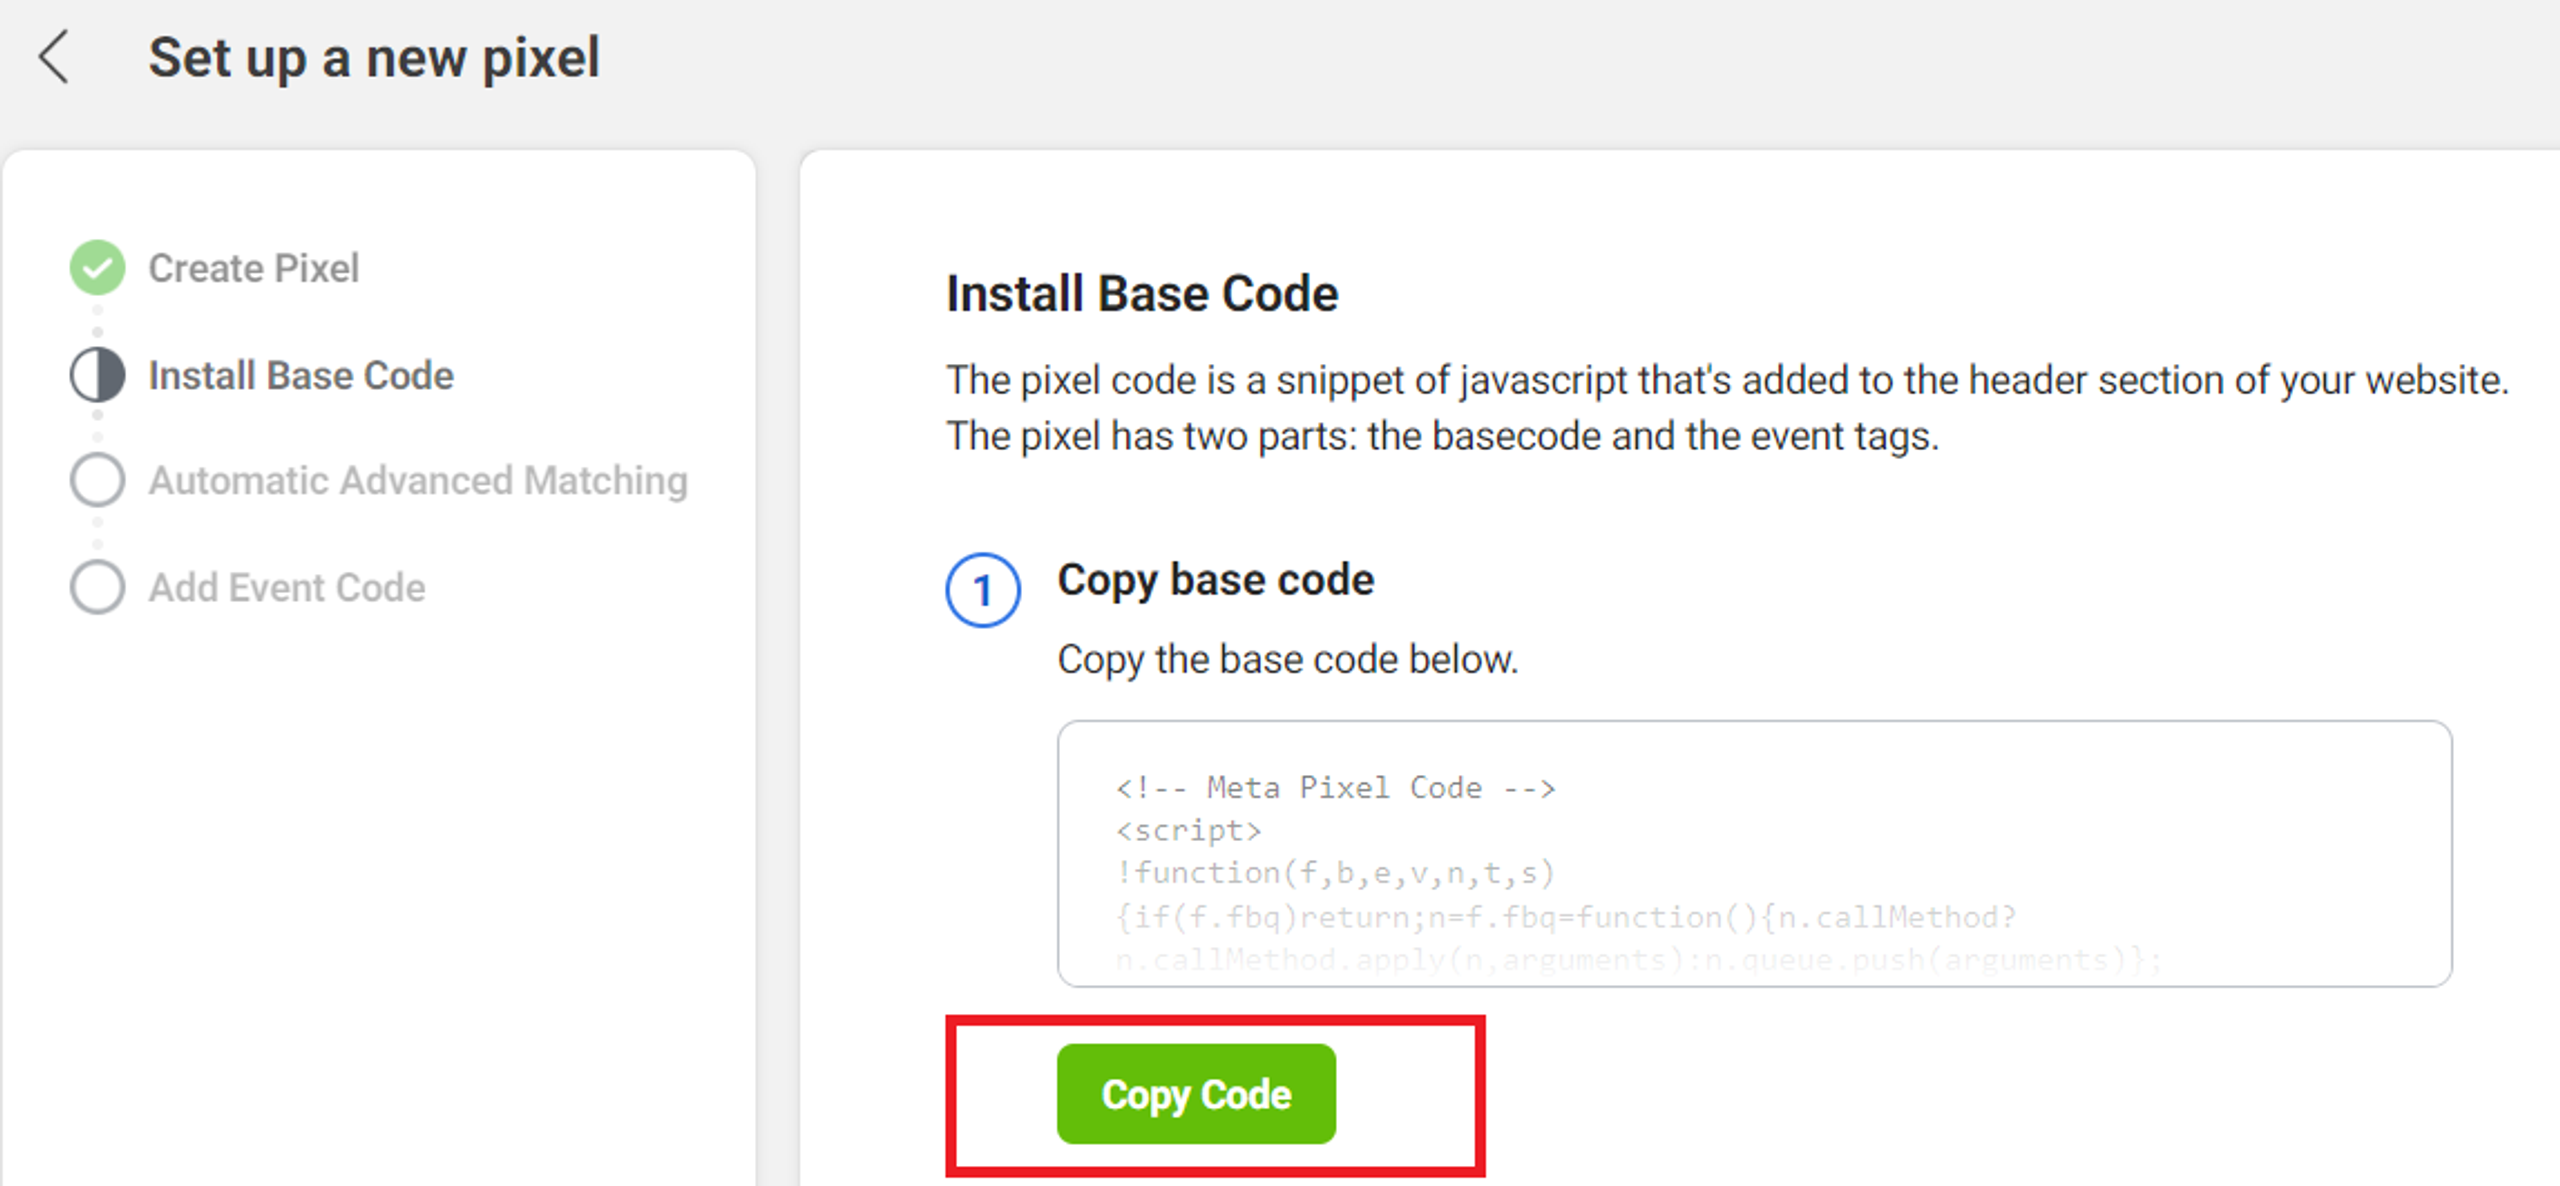
Task: Click the Copy base code subheading
Action: pyautogui.click(x=1215, y=580)
